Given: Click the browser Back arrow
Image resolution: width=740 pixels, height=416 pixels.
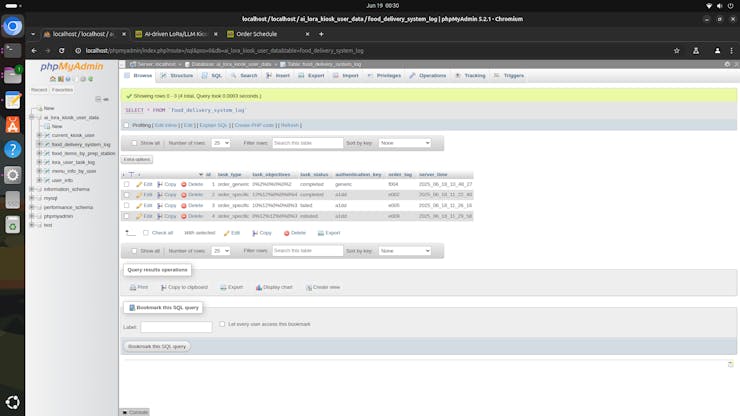Looking at the screenshot, I should tap(34, 51).
